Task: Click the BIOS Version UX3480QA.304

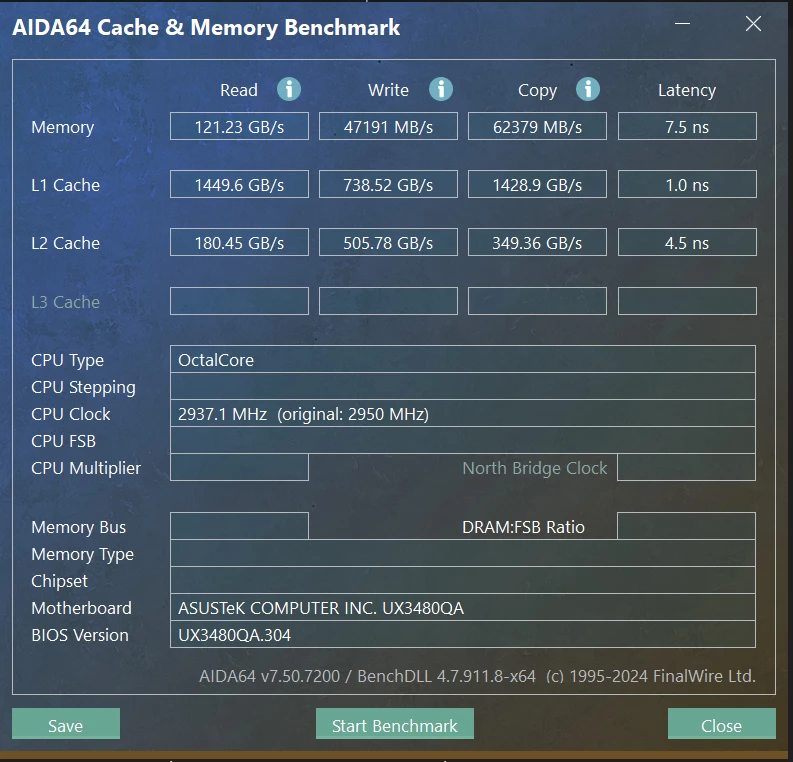Action: pos(463,634)
